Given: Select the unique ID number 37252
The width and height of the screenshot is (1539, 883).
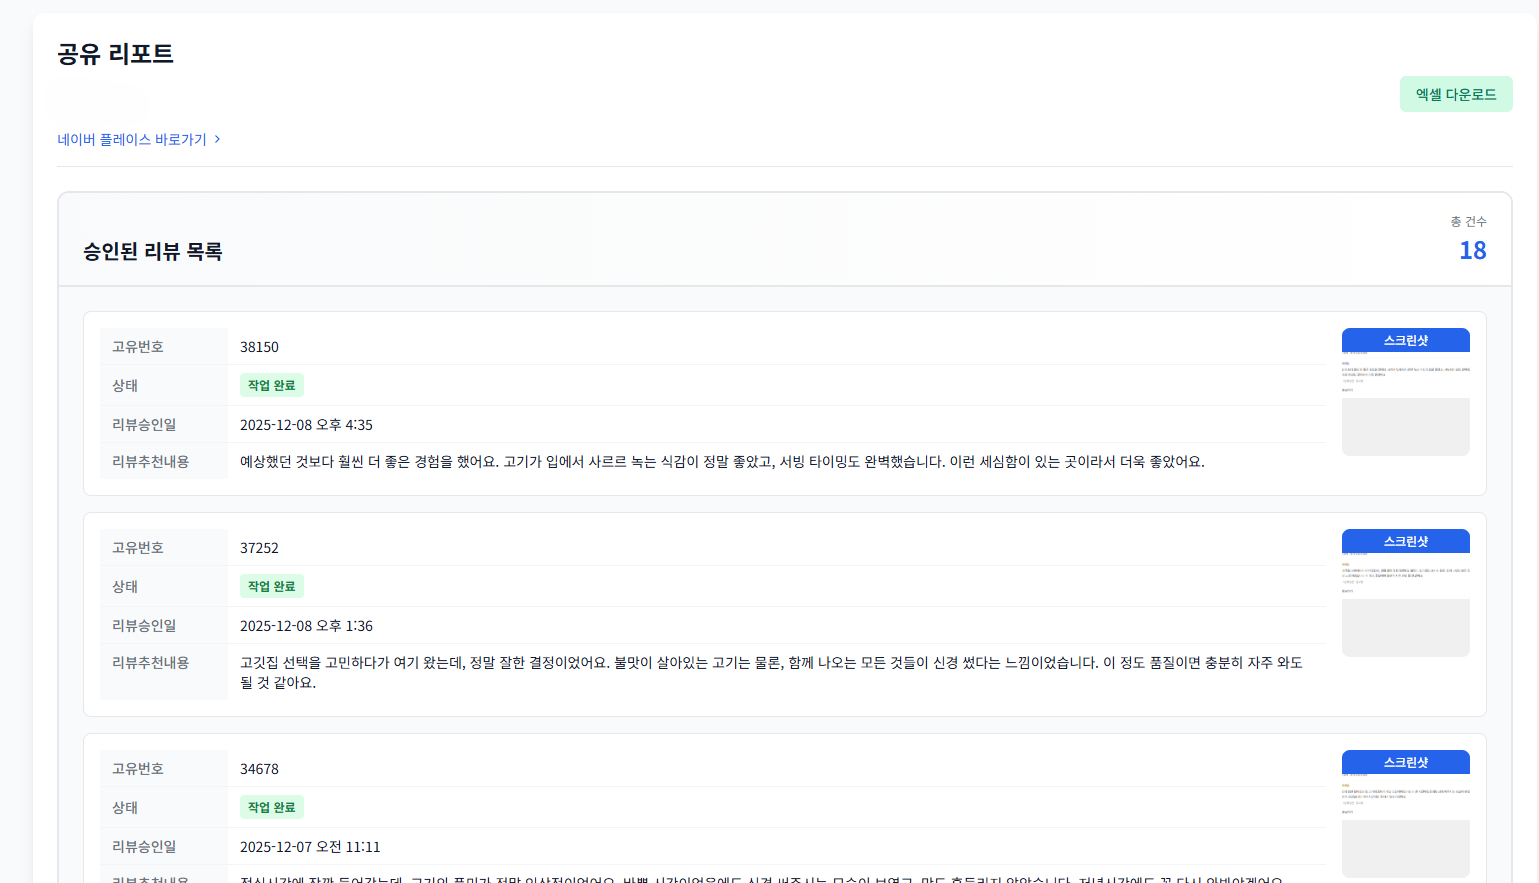Looking at the screenshot, I should (x=259, y=548).
